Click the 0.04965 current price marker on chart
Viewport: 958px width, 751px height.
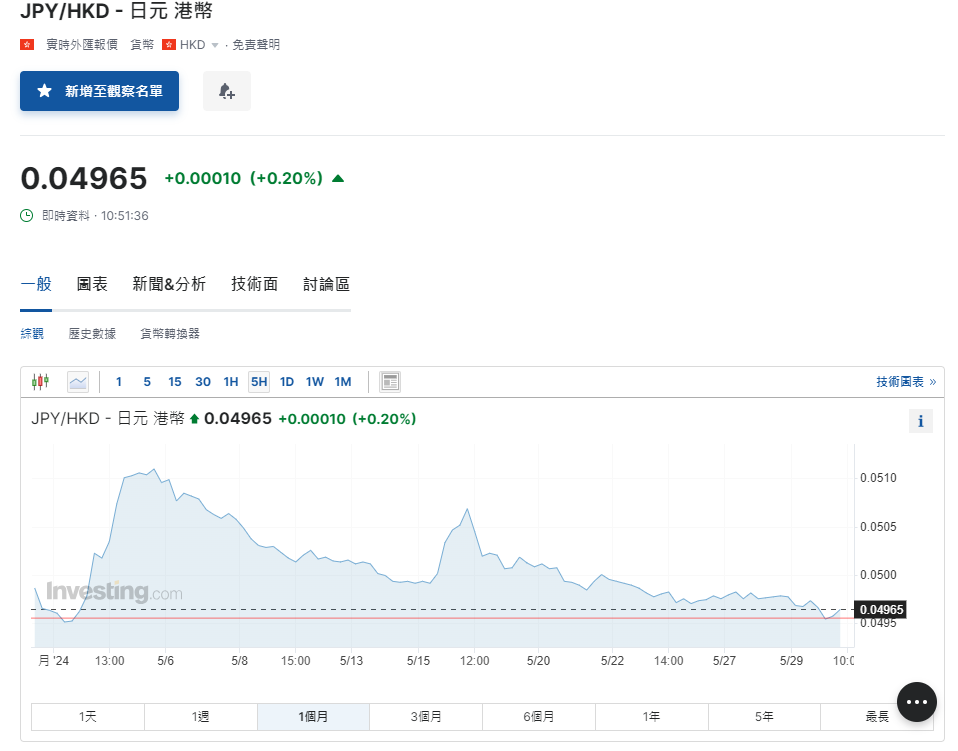click(880, 609)
